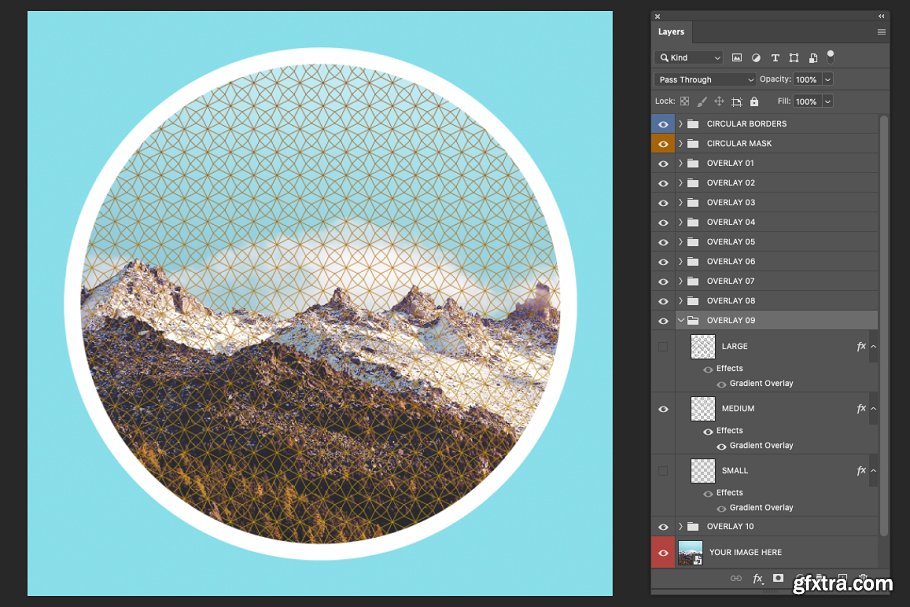This screenshot has height=607, width=910.
Task: Open the Pass Through blend mode dropdown
Action: pos(705,80)
